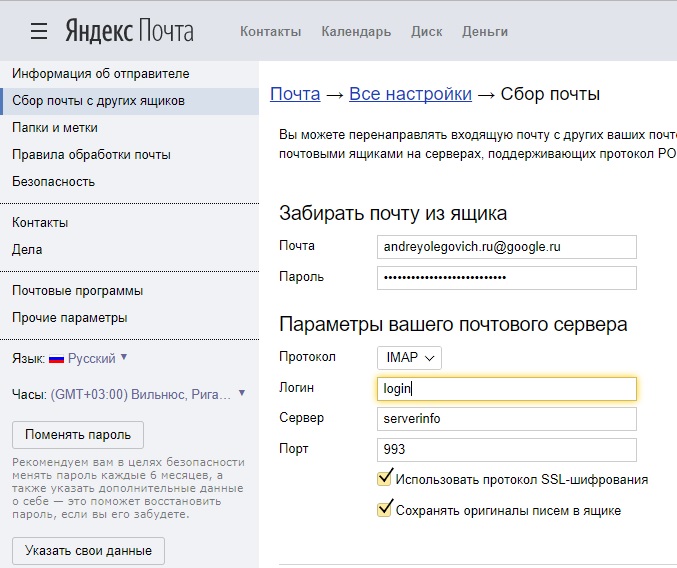The image size is (677, 568).
Task: Open Правила обработки почты settings
Action: pyautogui.click(x=130, y=155)
